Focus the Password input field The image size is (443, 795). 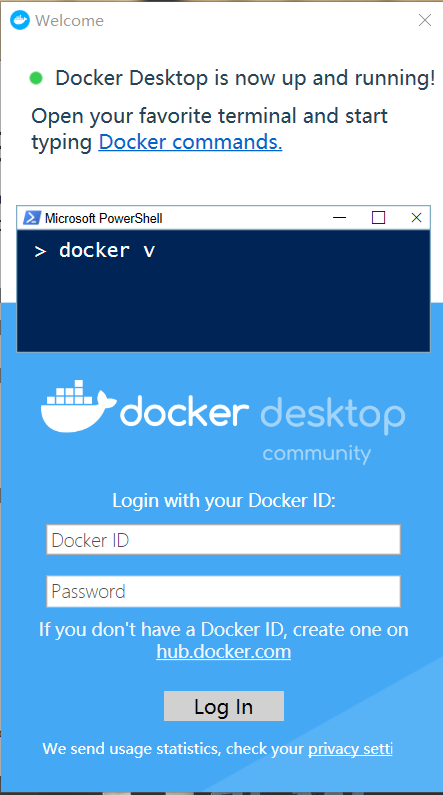(x=223, y=591)
